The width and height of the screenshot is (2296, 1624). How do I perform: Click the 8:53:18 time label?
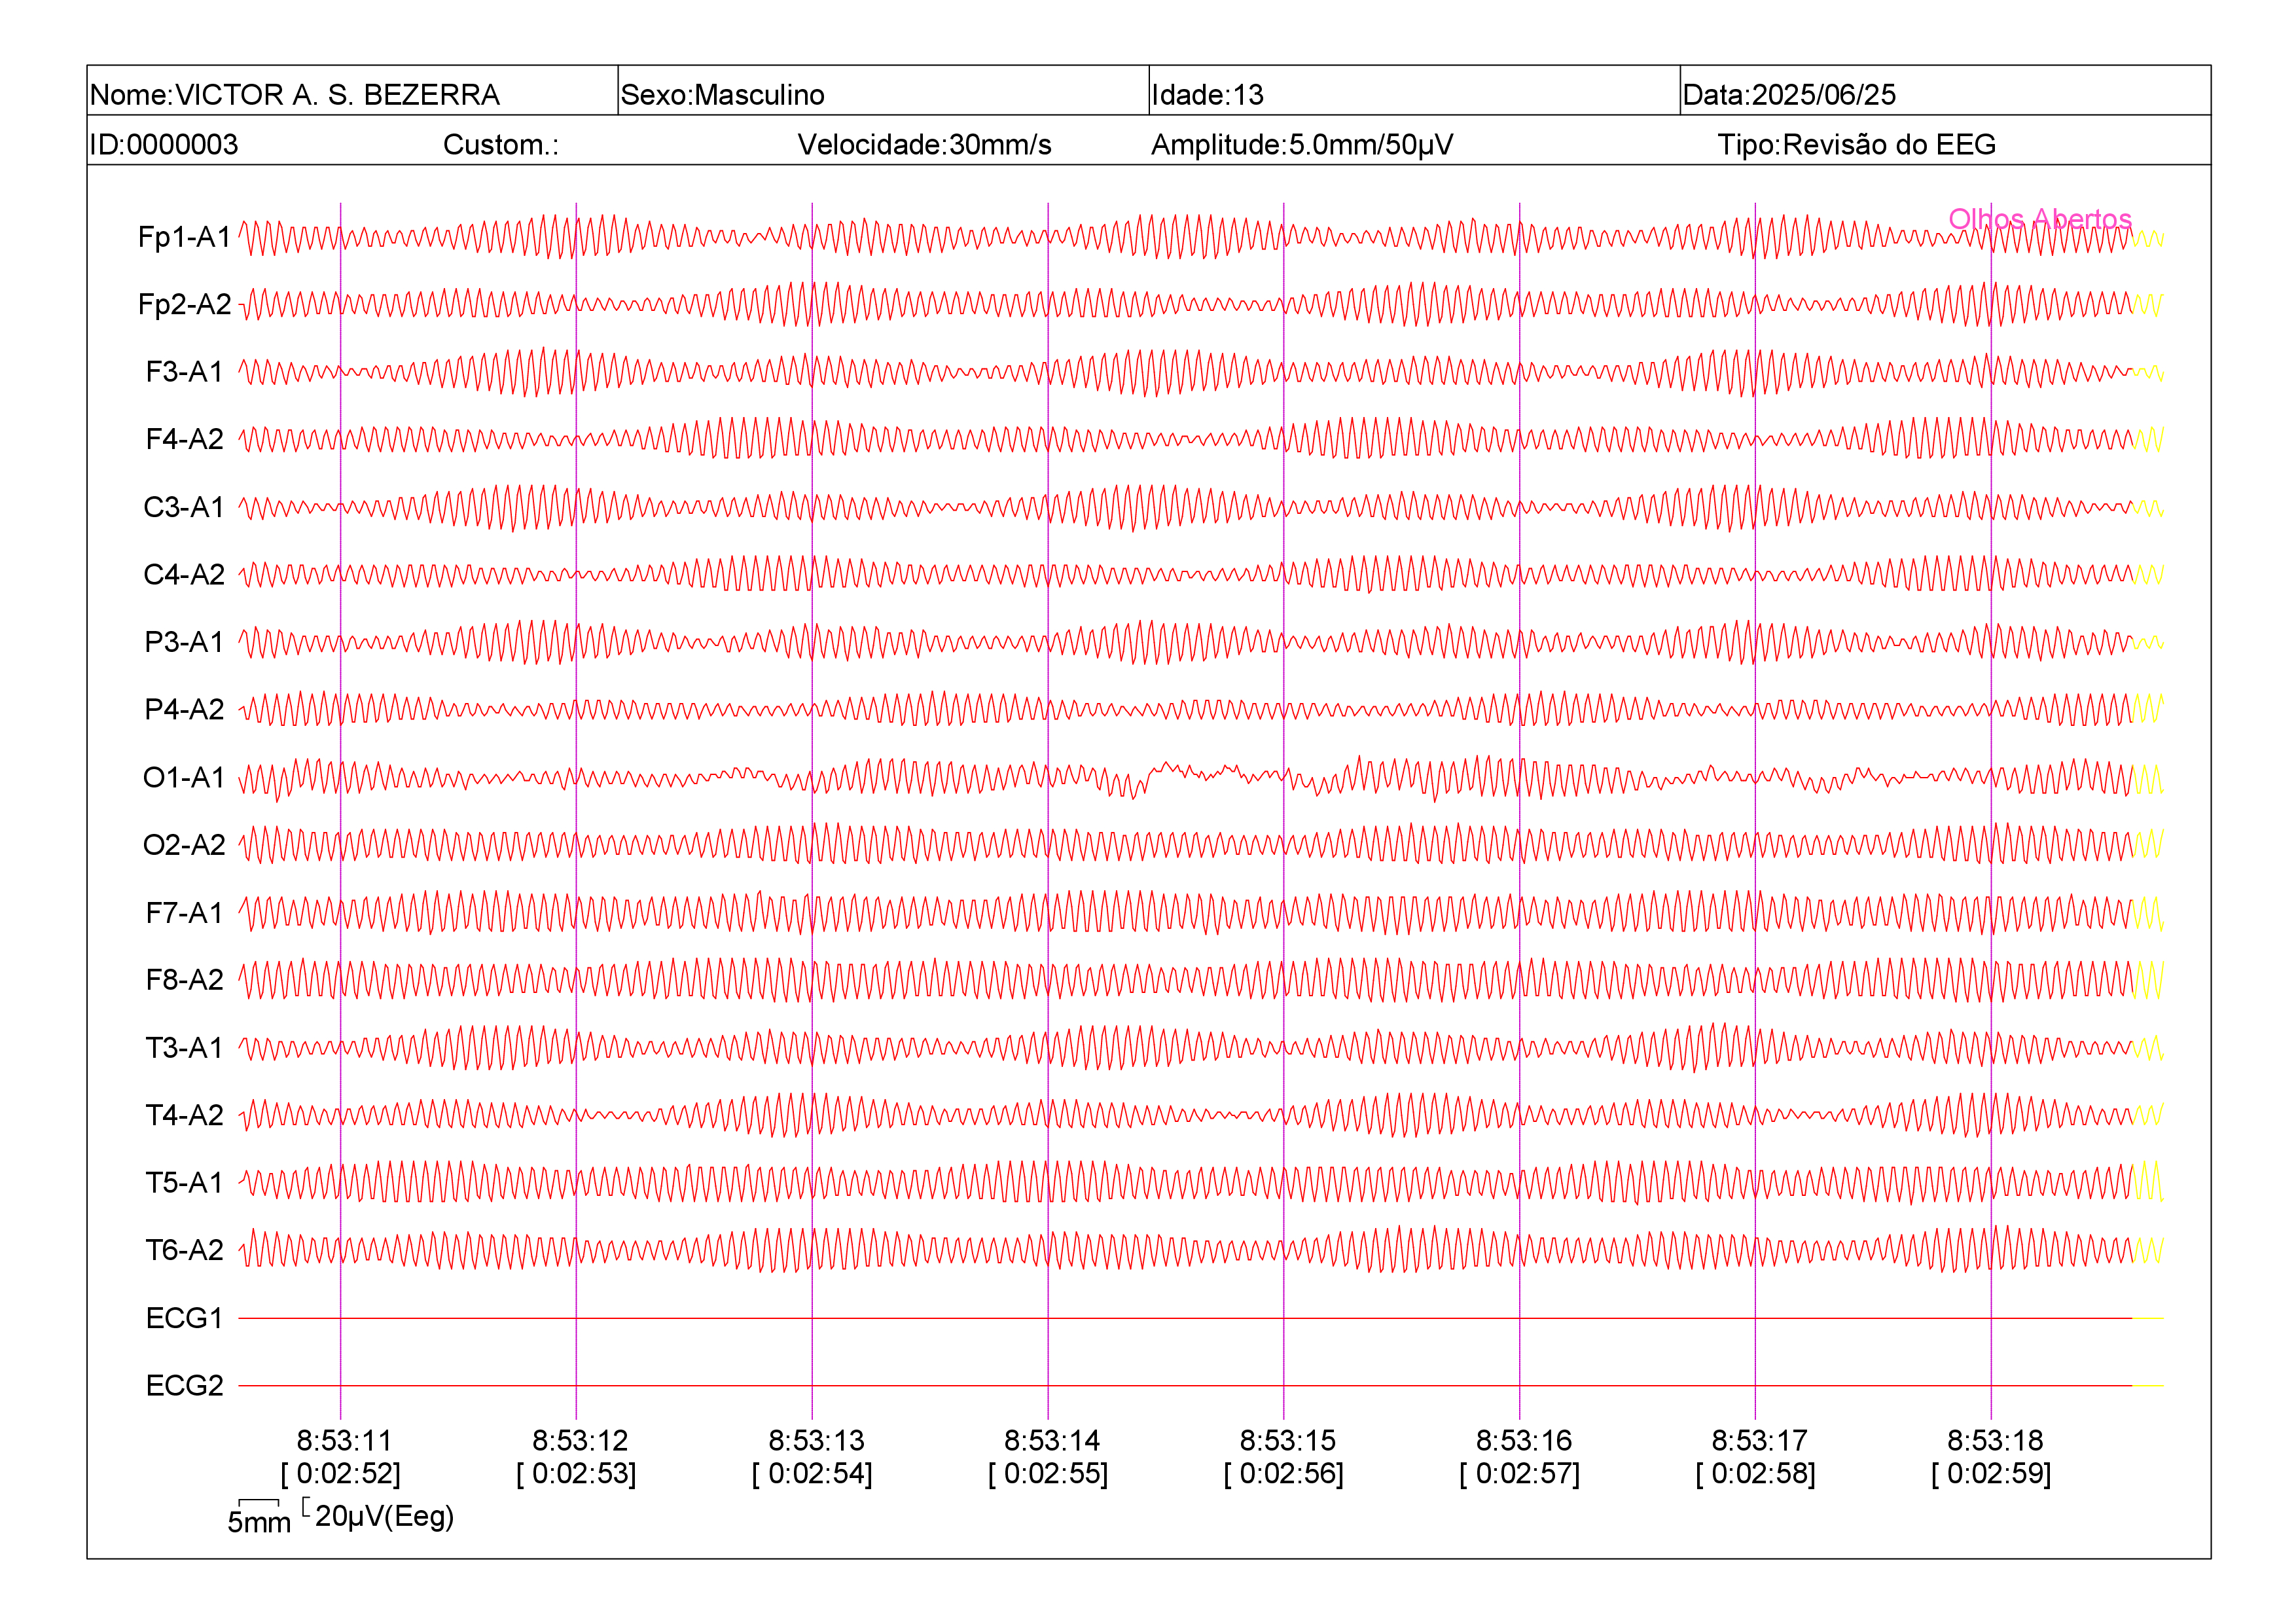point(1995,1440)
